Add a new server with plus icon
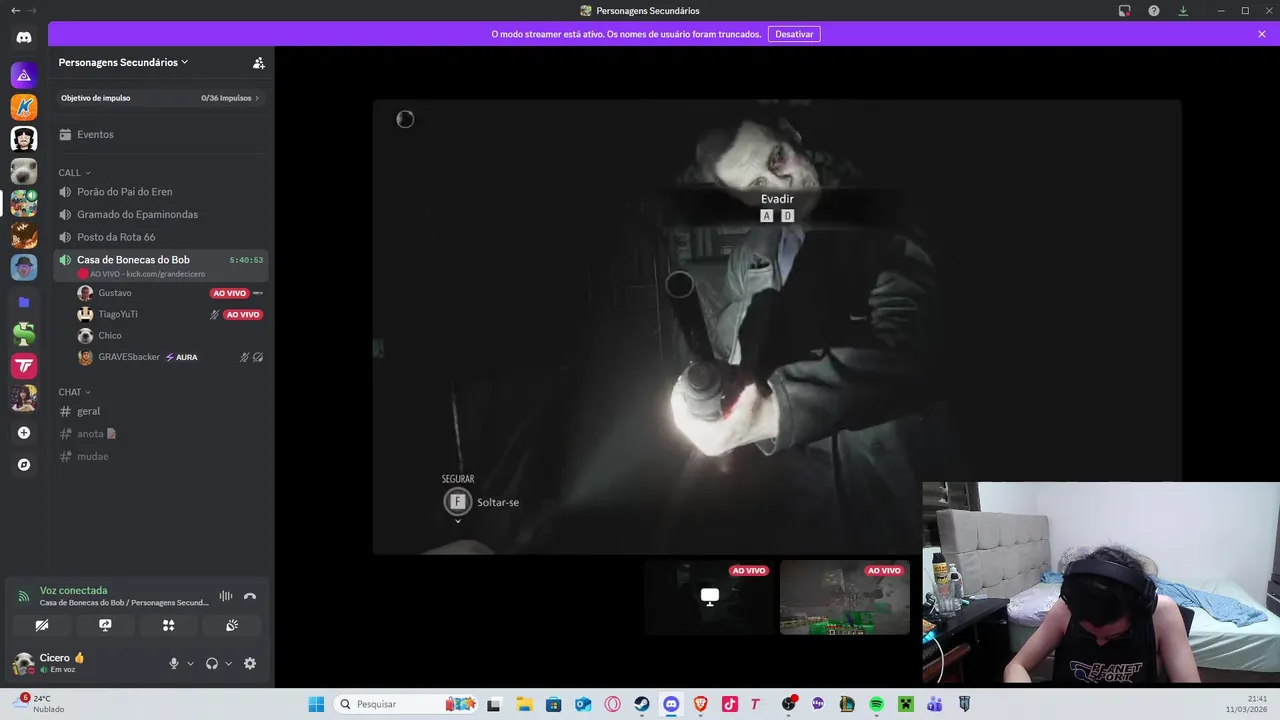This screenshot has height=720, width=1280. [24, 433]
